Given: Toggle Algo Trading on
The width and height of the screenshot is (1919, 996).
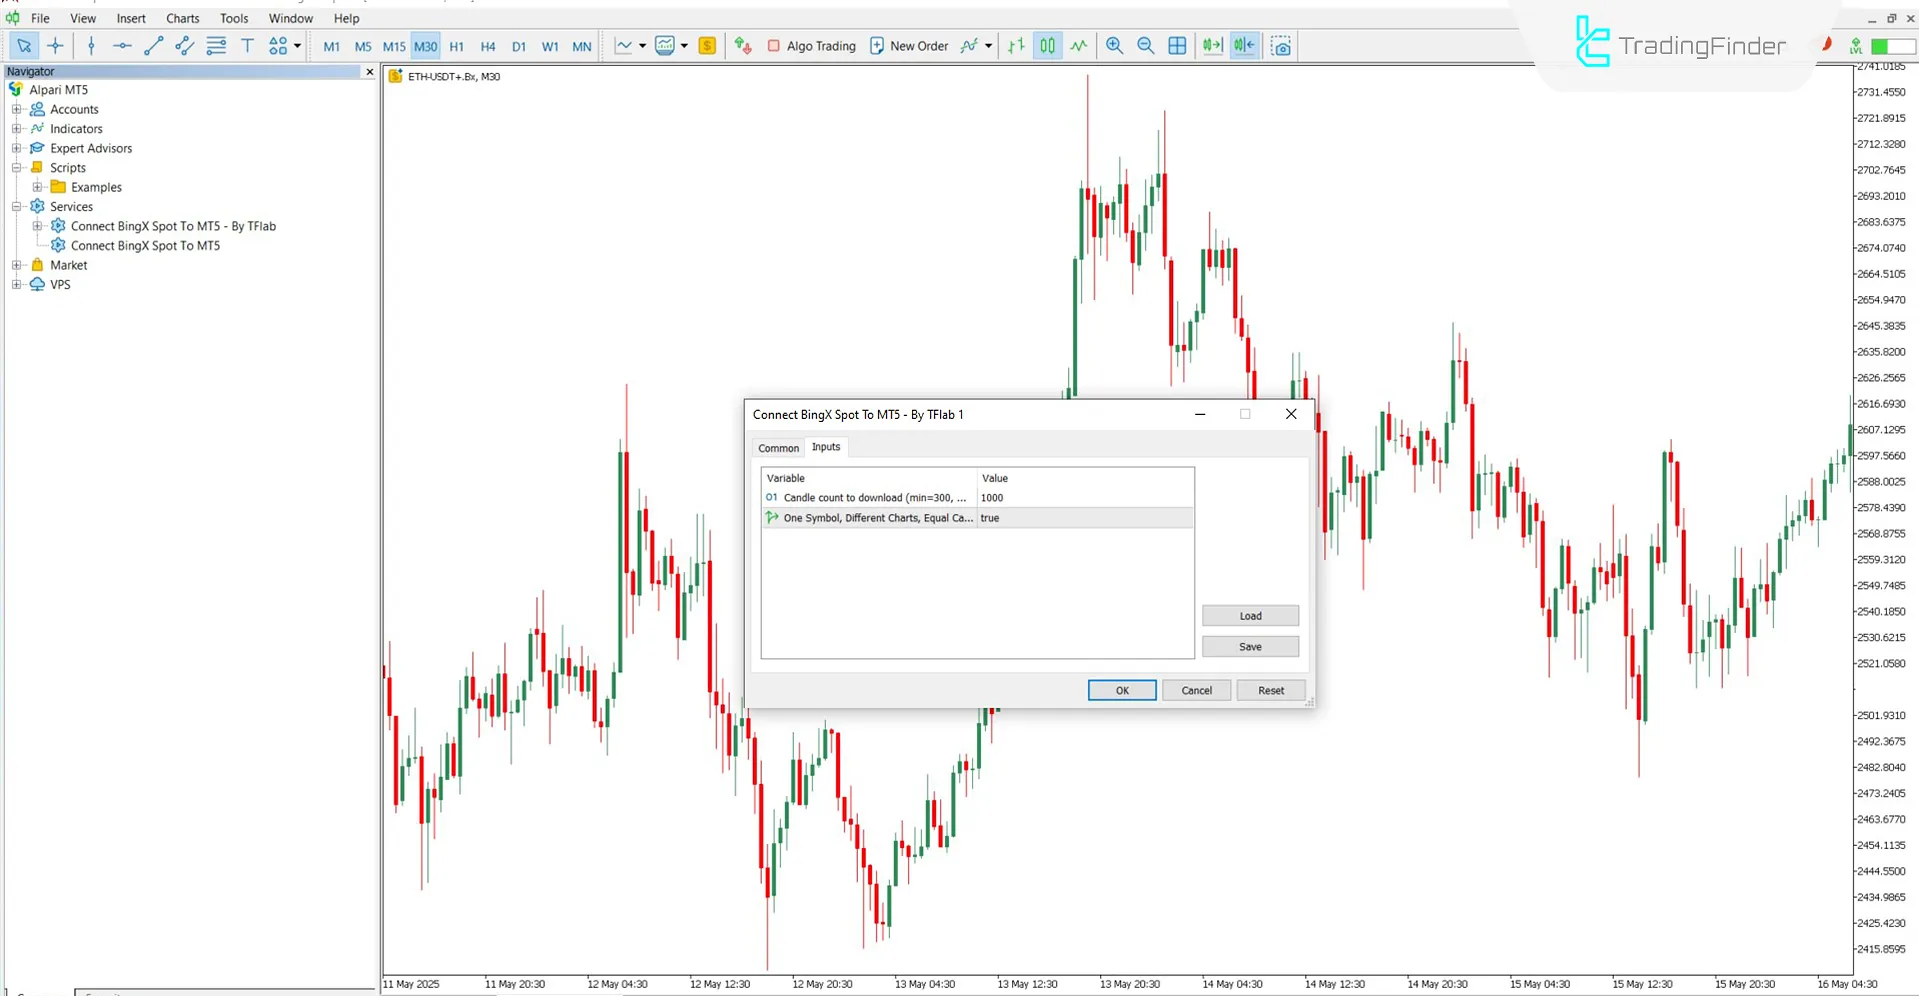Looking at the screenshot, I should (x=812, y=46).
